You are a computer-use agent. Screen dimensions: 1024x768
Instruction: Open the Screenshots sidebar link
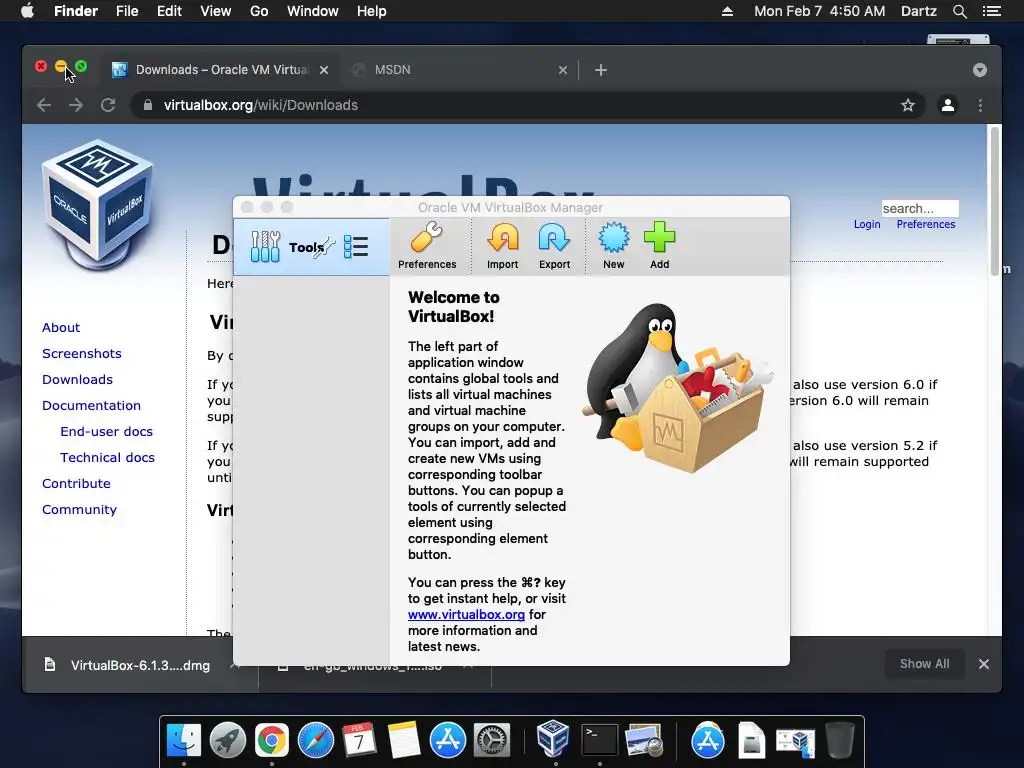point(82,353)
